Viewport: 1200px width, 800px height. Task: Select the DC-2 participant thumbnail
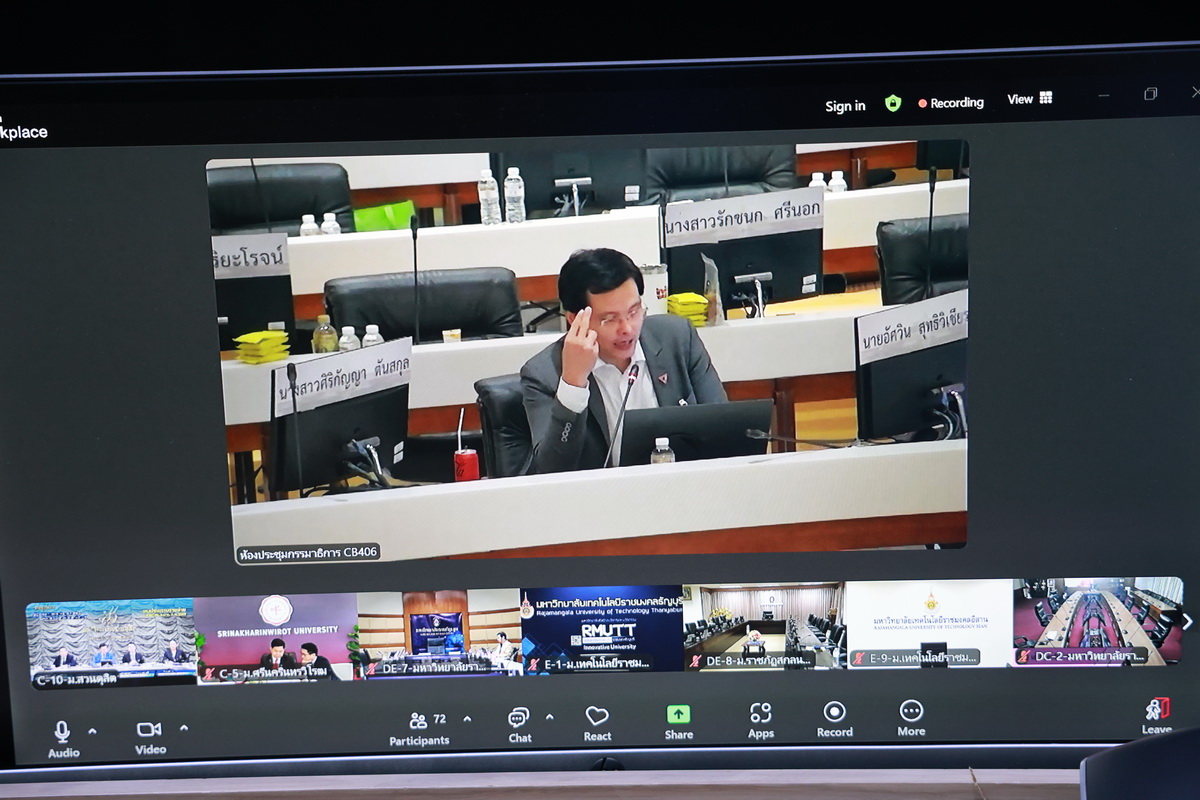1097,621
